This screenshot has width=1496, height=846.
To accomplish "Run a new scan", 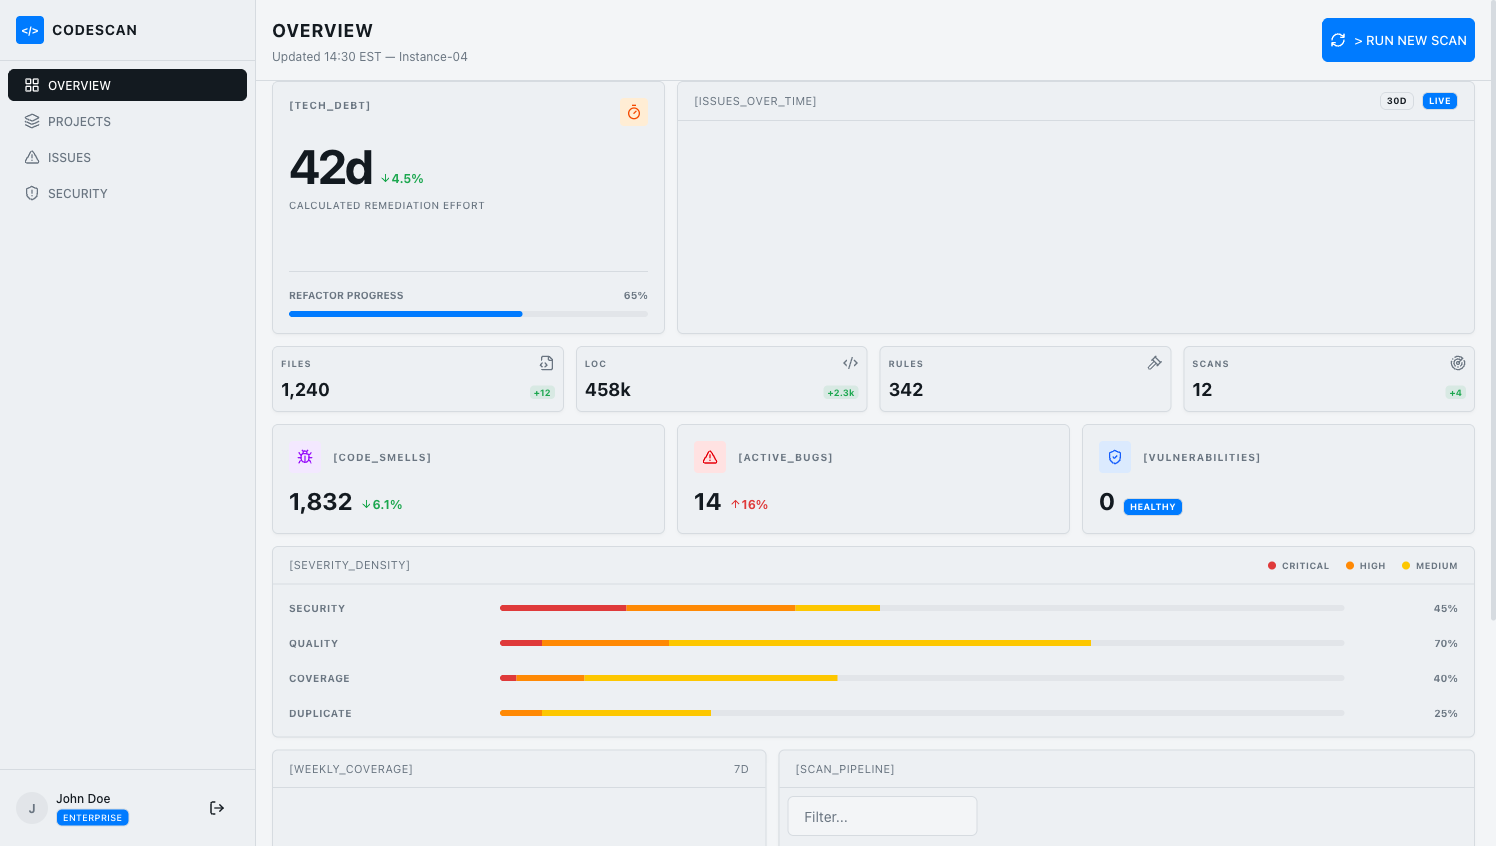I will pyautogui.click(x=1398, y=40).
